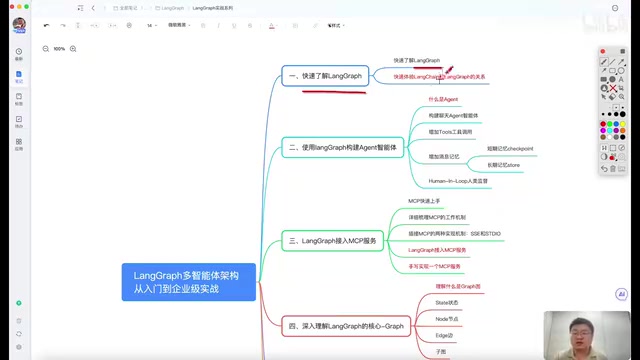Select the 四、深入理解LangGraph的核心-Graph node
Image resolution: width=640 pixels, height=360 pixels.
coord(346,326)
